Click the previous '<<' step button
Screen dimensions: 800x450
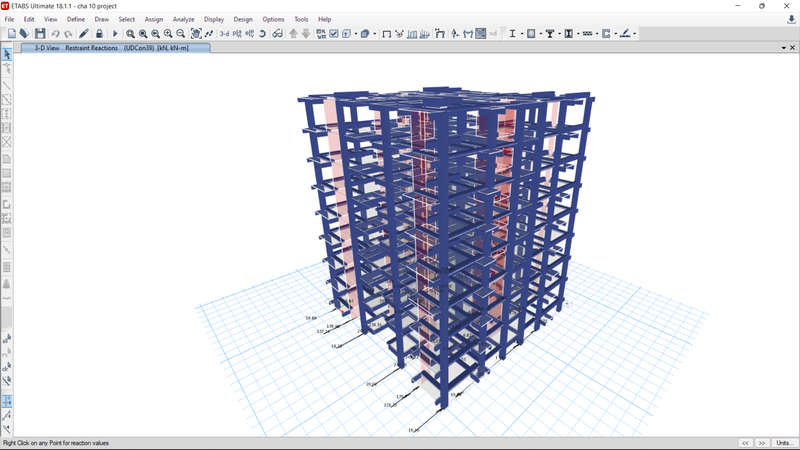(745, 443)
